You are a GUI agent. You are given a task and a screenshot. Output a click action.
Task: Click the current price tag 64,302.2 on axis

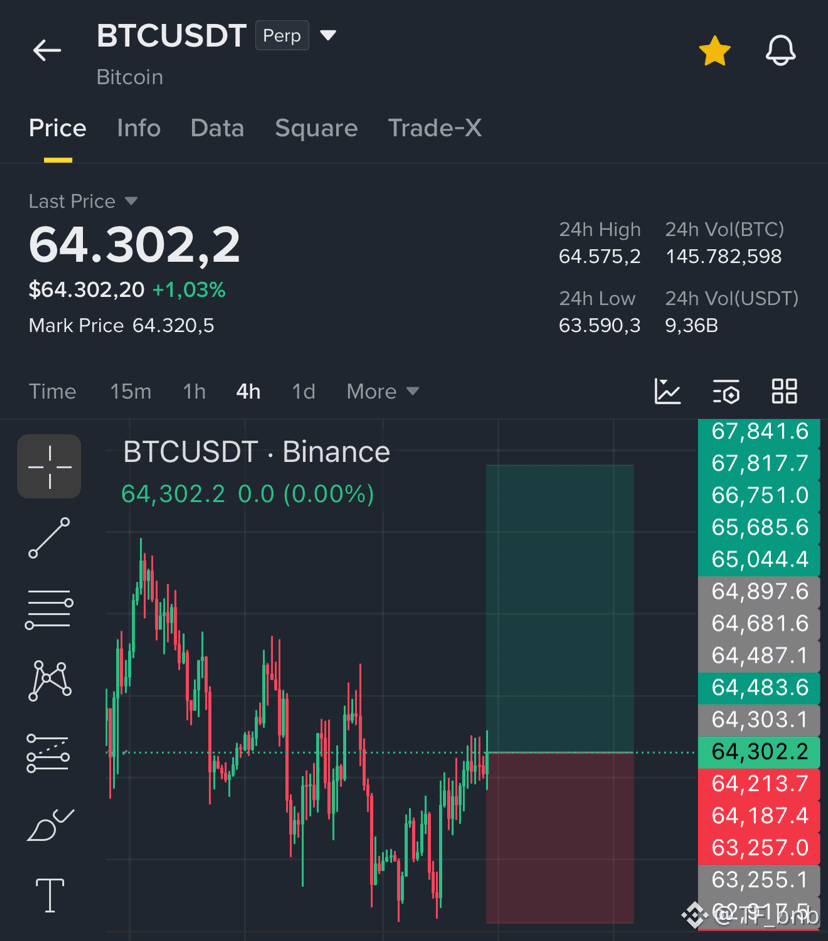tap(759, 752)
